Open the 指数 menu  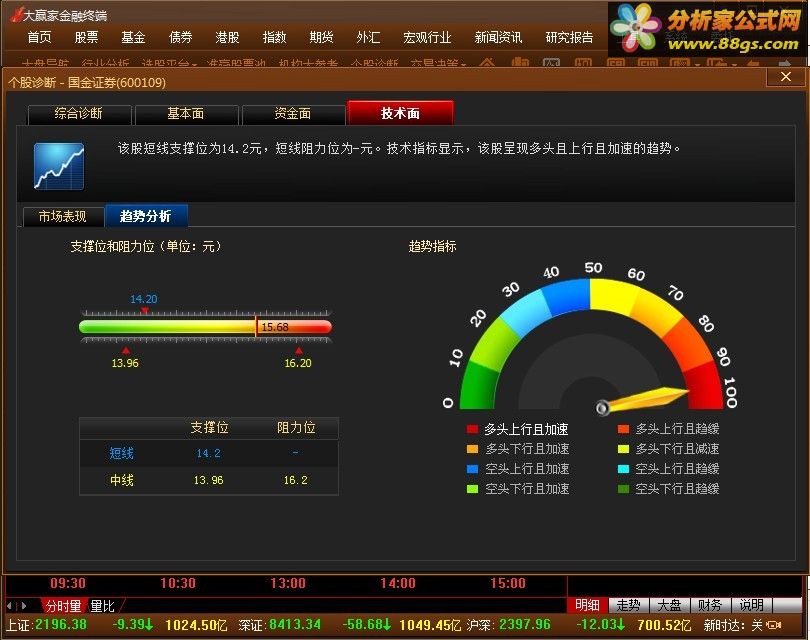tap(274, 37)
